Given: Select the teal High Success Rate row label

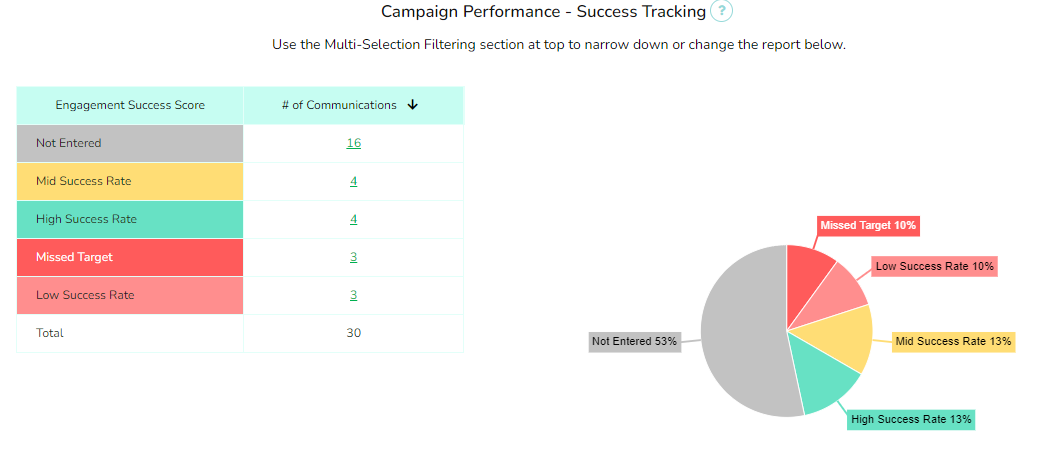Looking at the screenshot, I should 130,219.
